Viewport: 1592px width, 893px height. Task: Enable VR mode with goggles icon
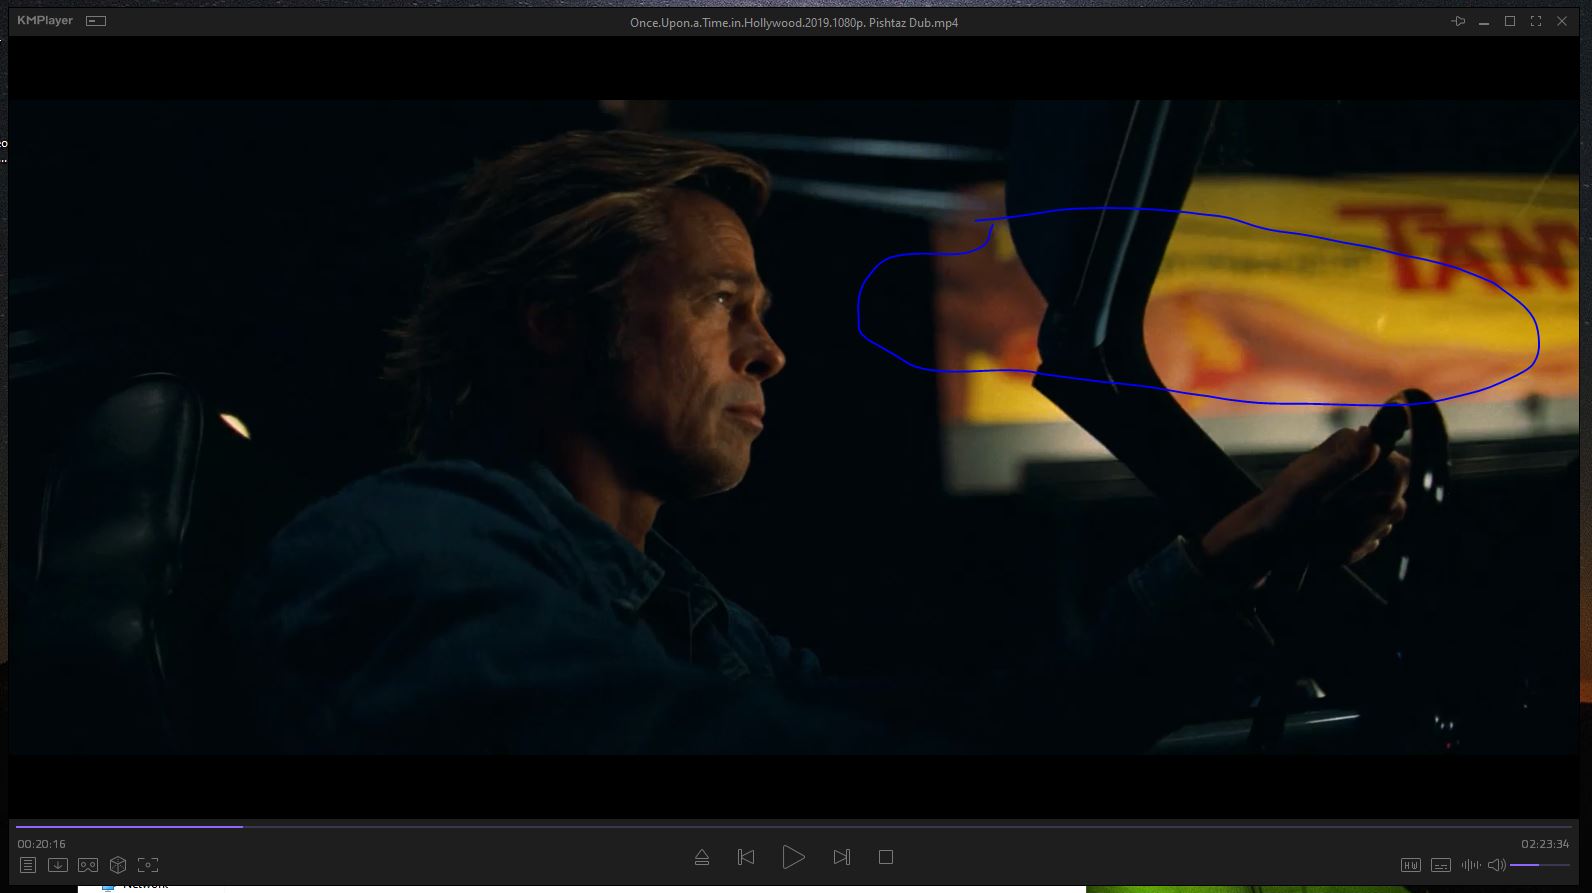click(x=88, y=865)
